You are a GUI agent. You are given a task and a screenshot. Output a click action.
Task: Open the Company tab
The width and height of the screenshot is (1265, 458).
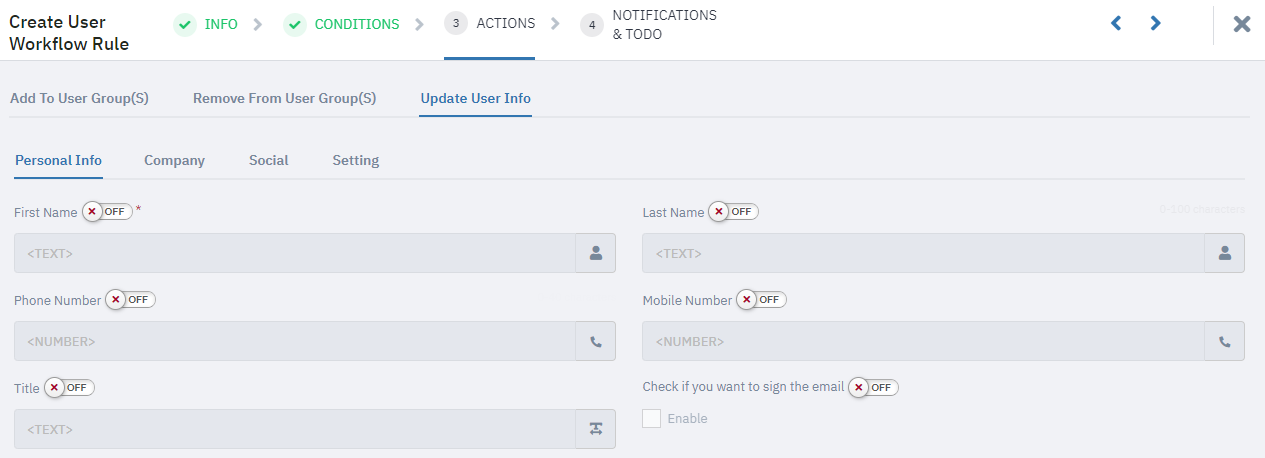174,160
